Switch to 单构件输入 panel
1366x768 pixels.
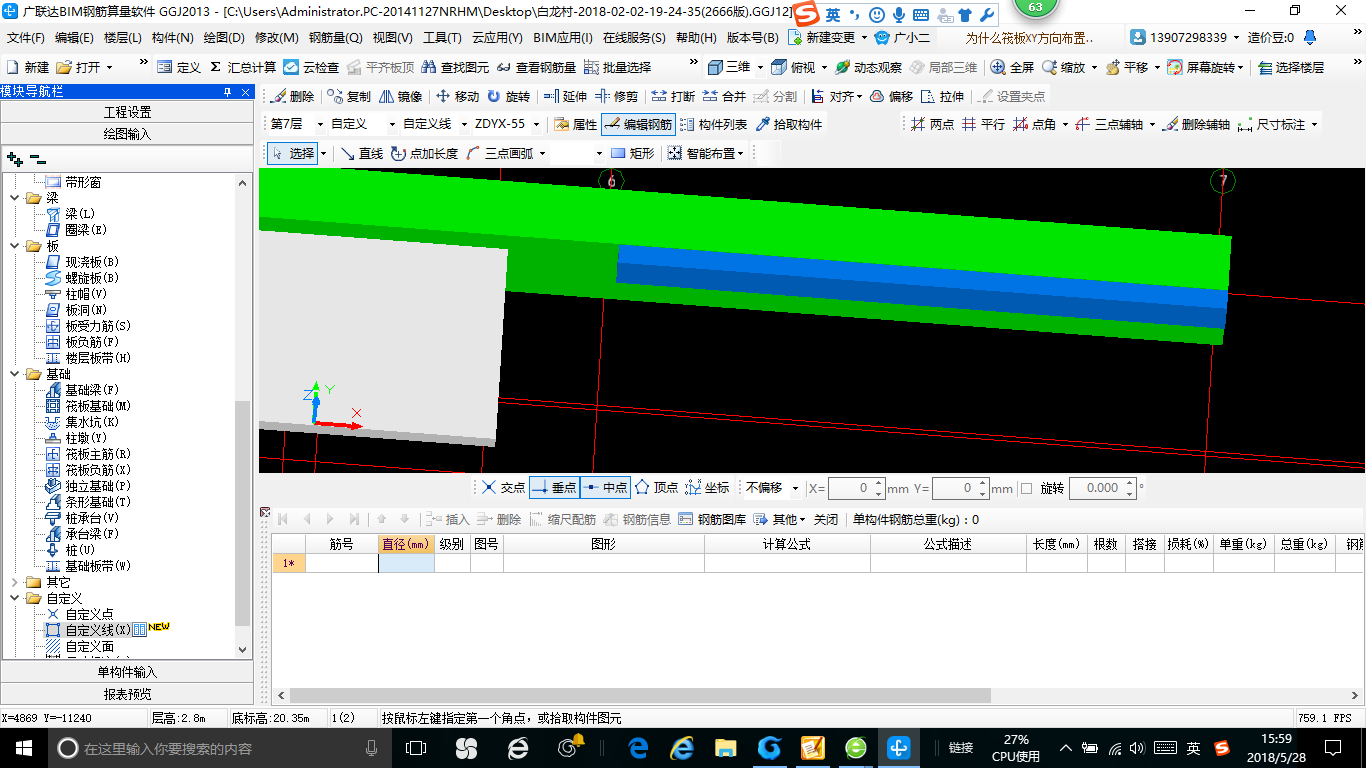(x=127, y=672)
